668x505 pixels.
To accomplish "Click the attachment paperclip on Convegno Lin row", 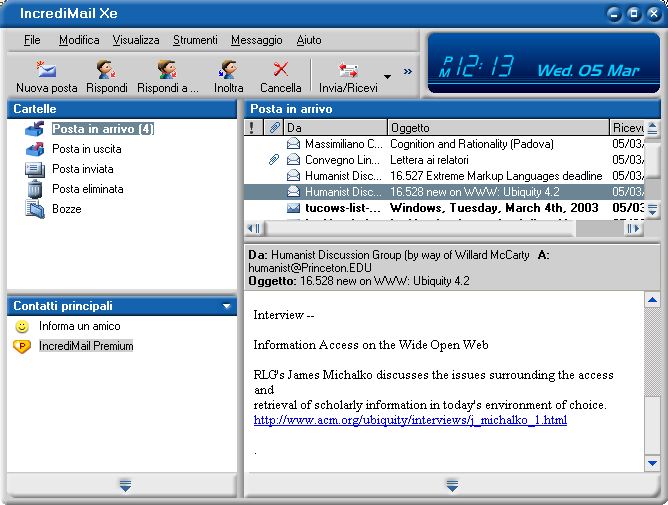I will point(274,160).
